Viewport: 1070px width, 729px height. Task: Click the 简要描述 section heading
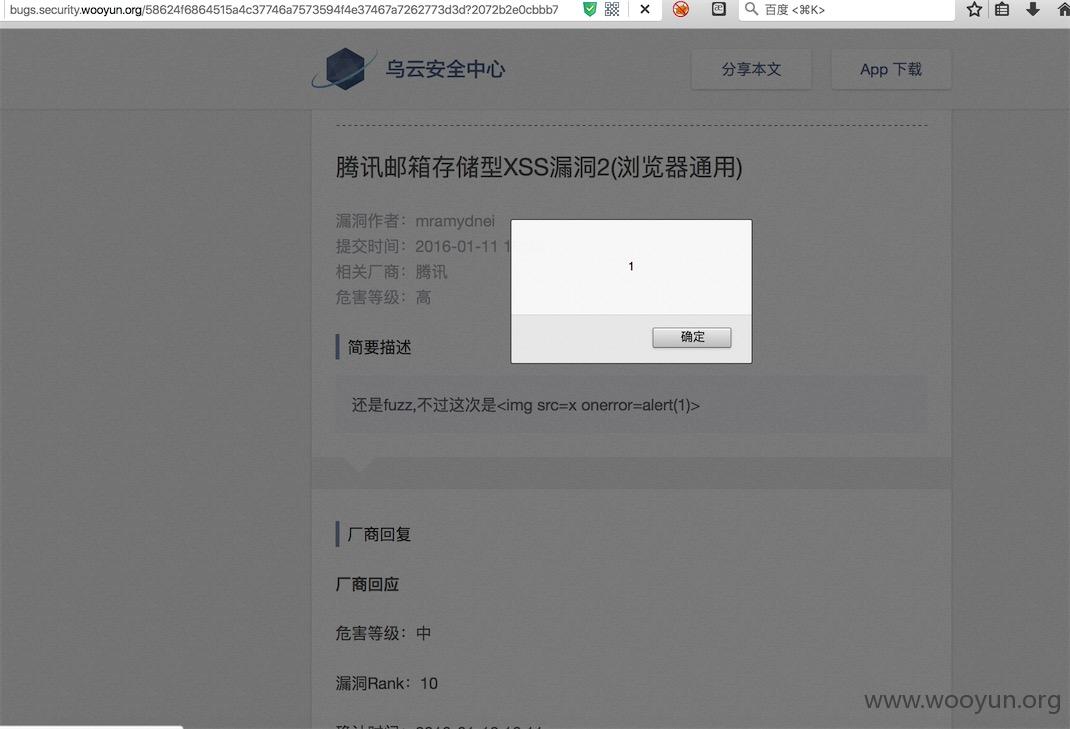(379, 347)
